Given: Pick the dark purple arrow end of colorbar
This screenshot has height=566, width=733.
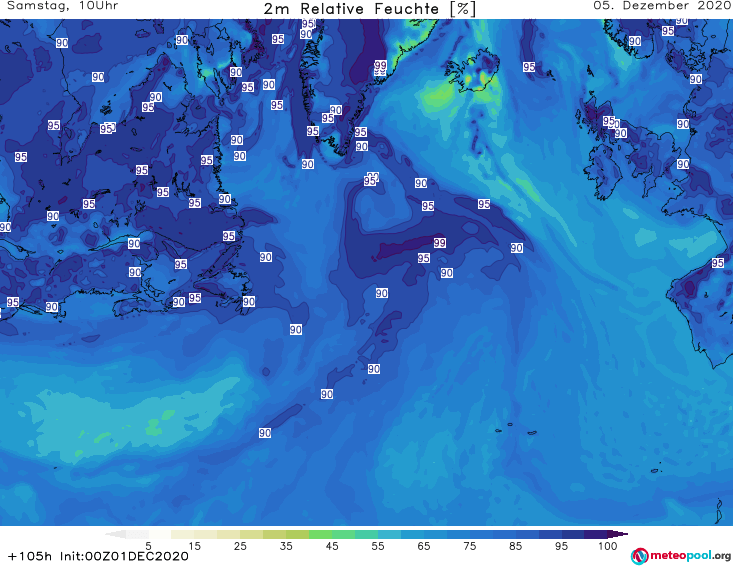Looking at the screenshot, I should point(618,534).
